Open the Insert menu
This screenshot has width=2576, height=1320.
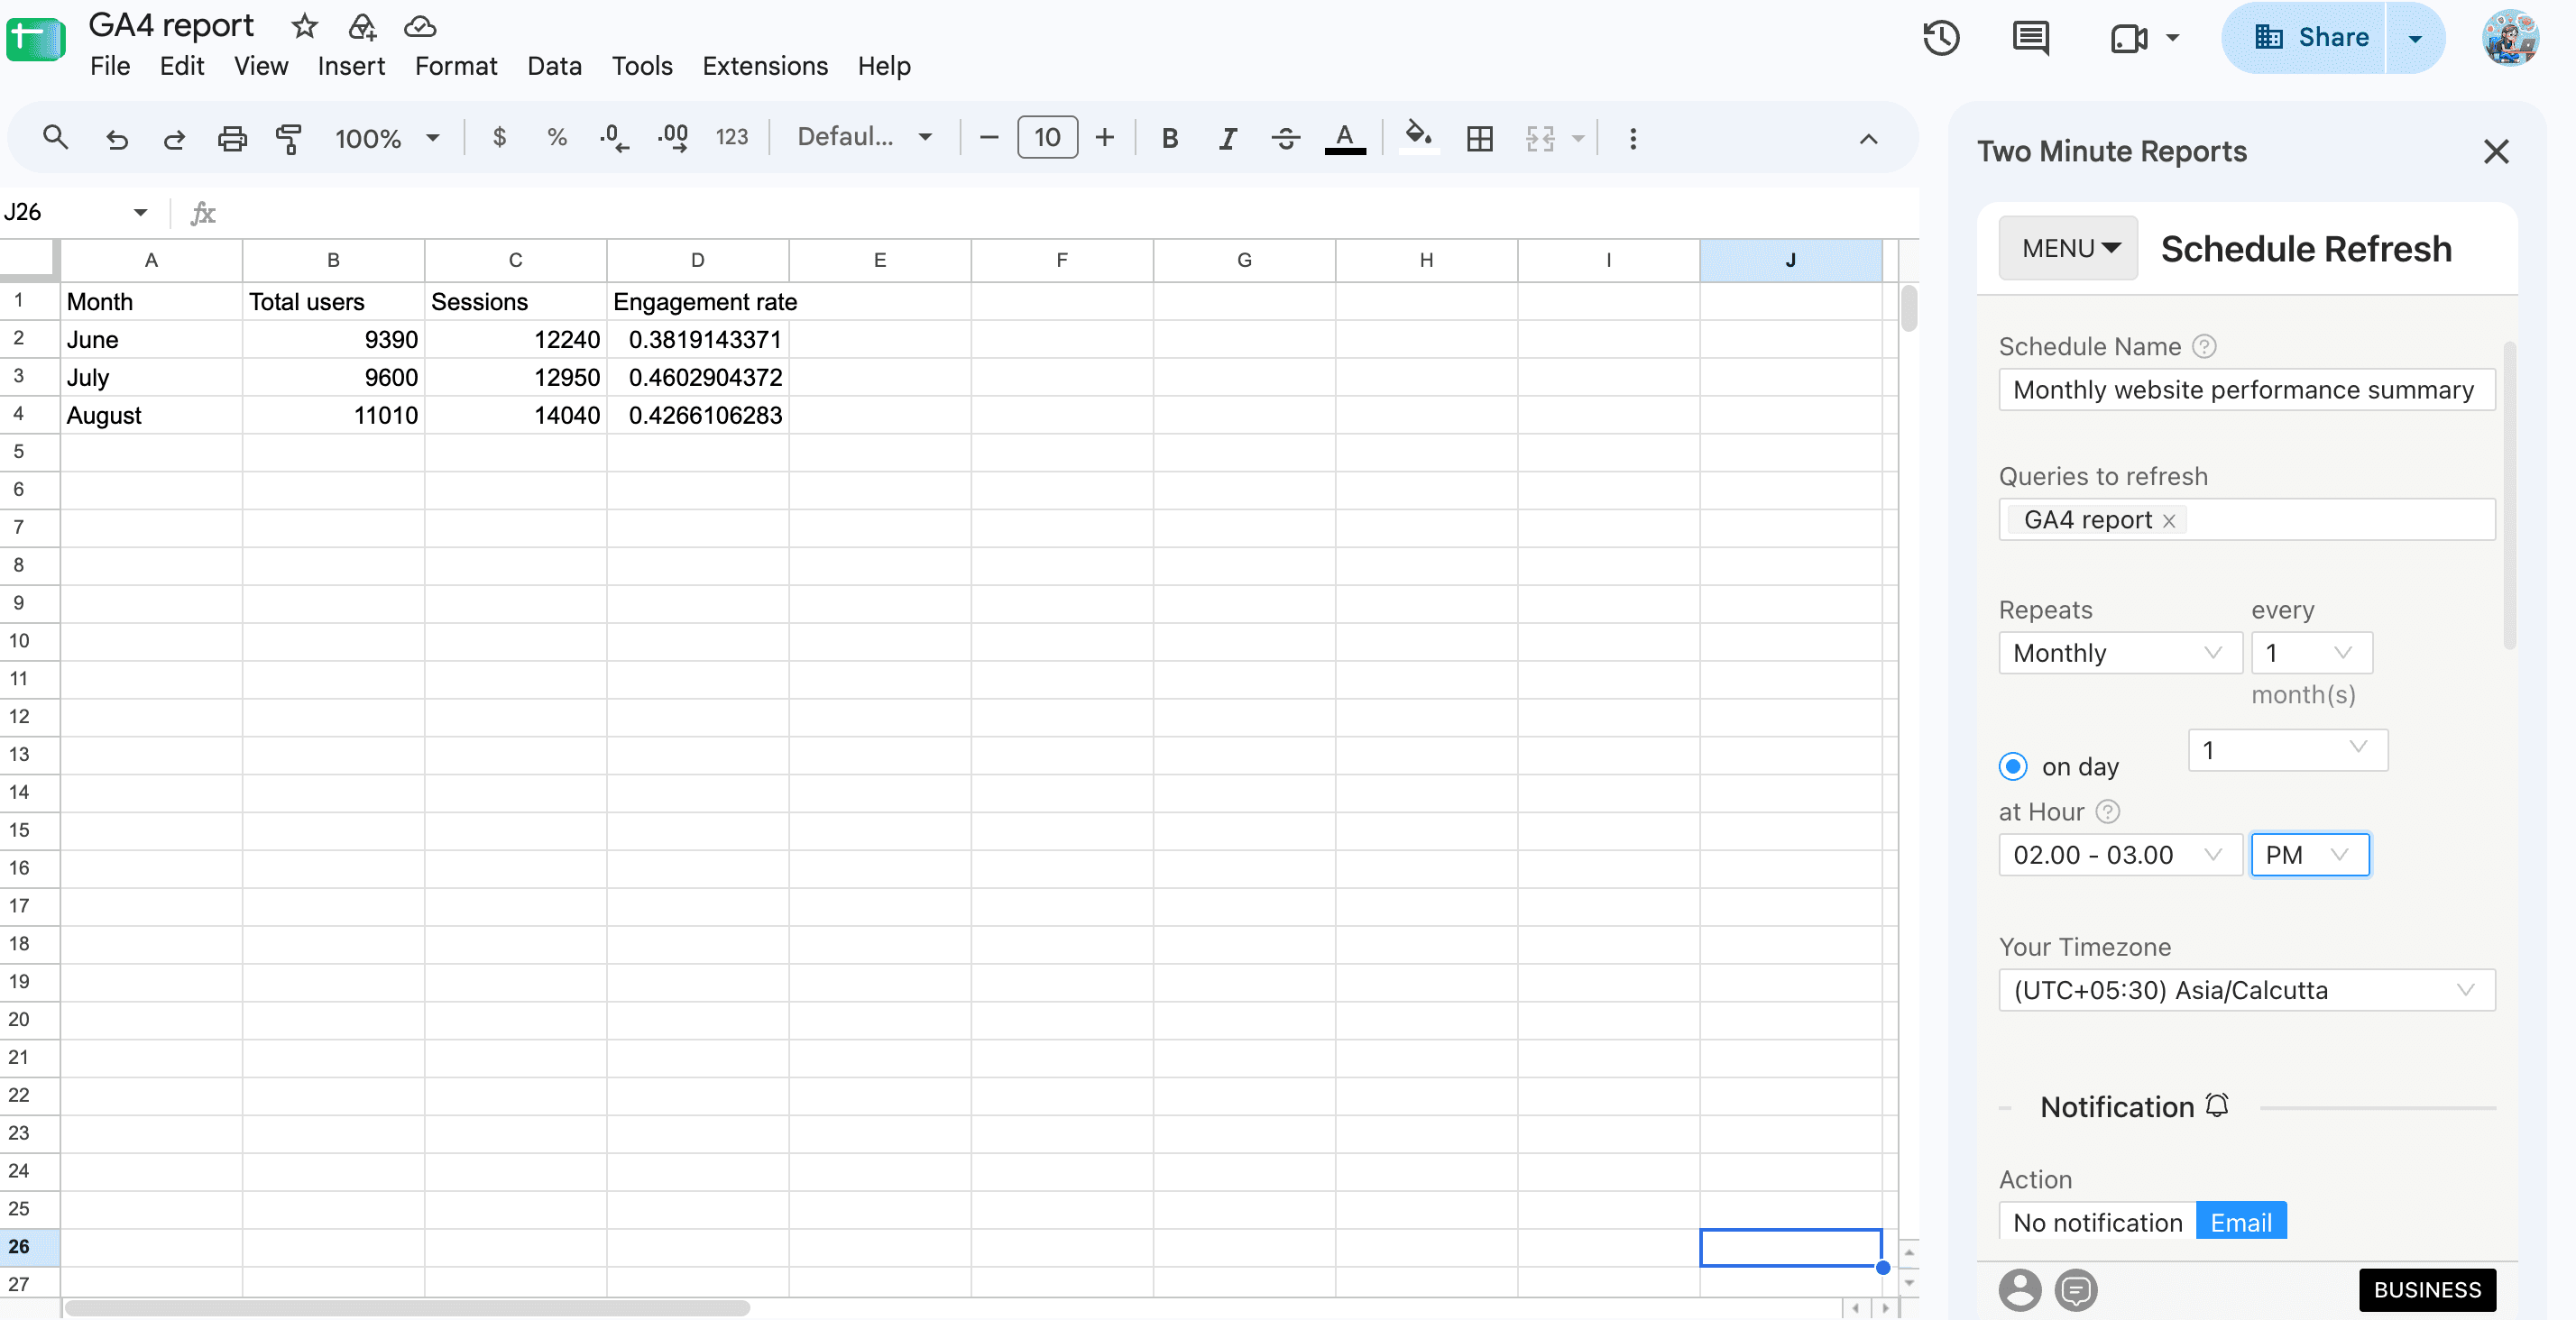coord(351,66)
